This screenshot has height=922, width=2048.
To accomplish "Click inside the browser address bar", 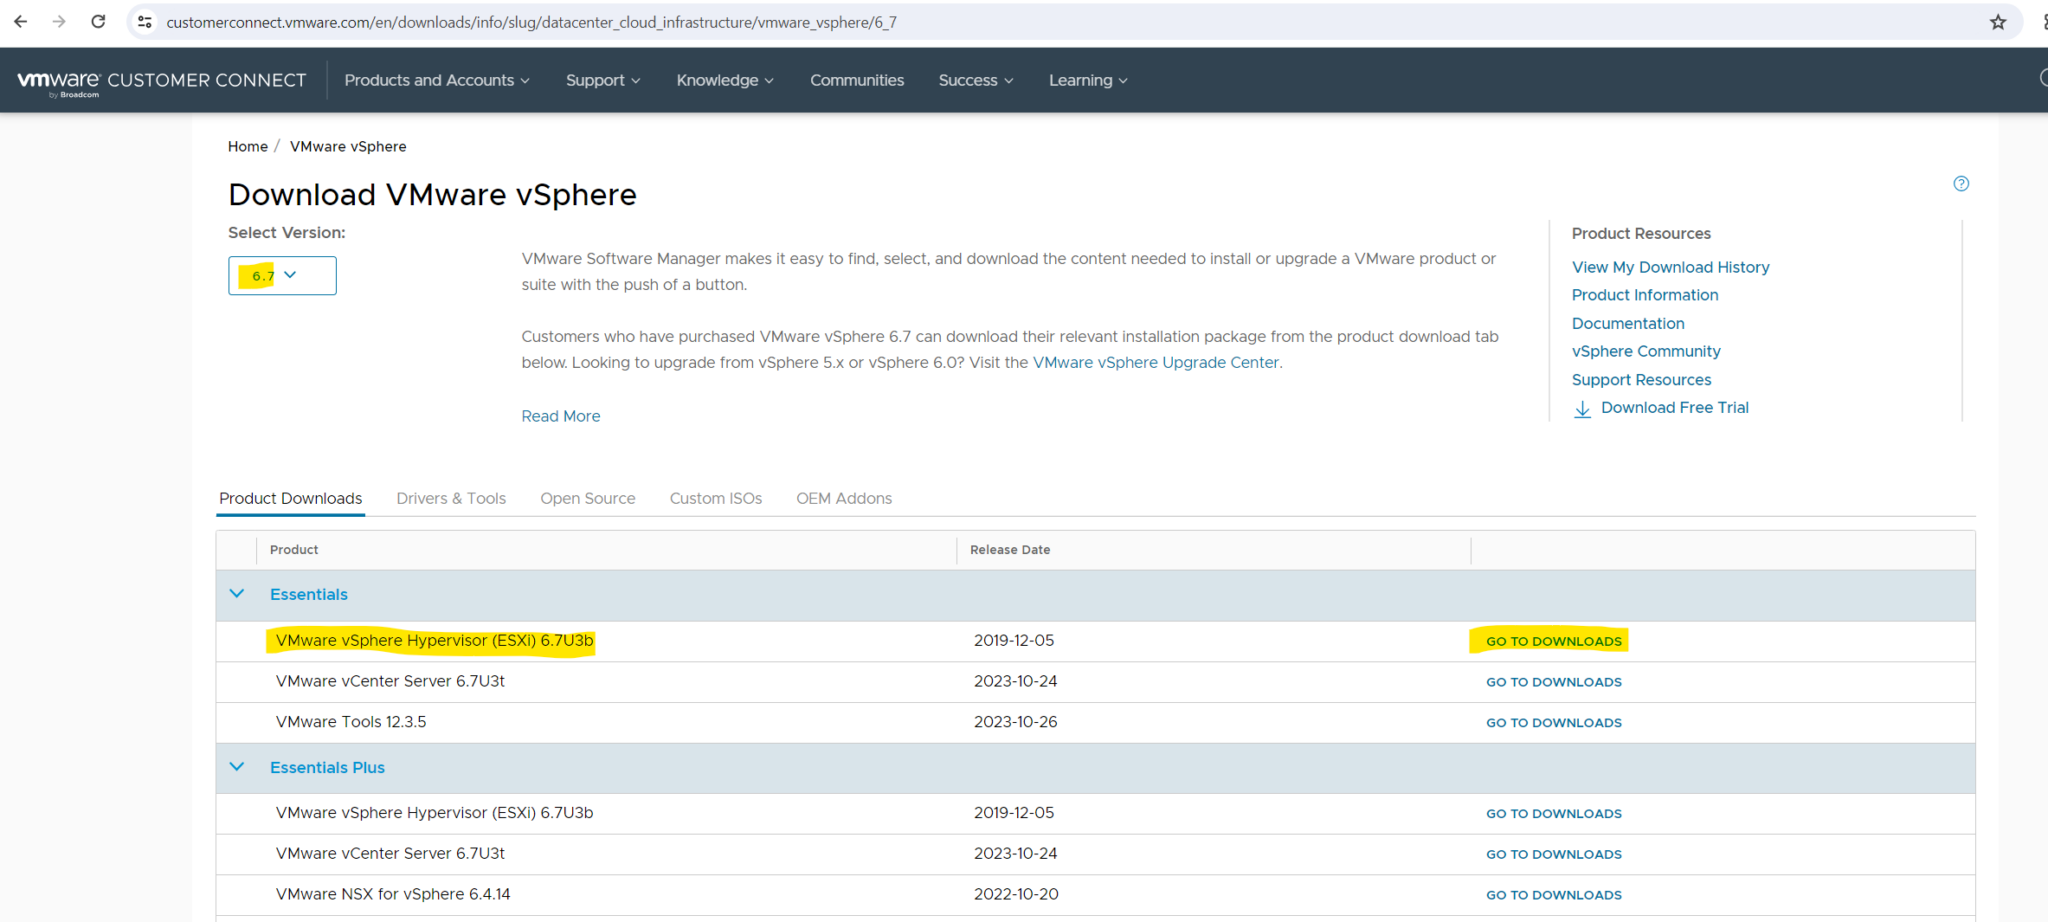I will coord(600,21).
